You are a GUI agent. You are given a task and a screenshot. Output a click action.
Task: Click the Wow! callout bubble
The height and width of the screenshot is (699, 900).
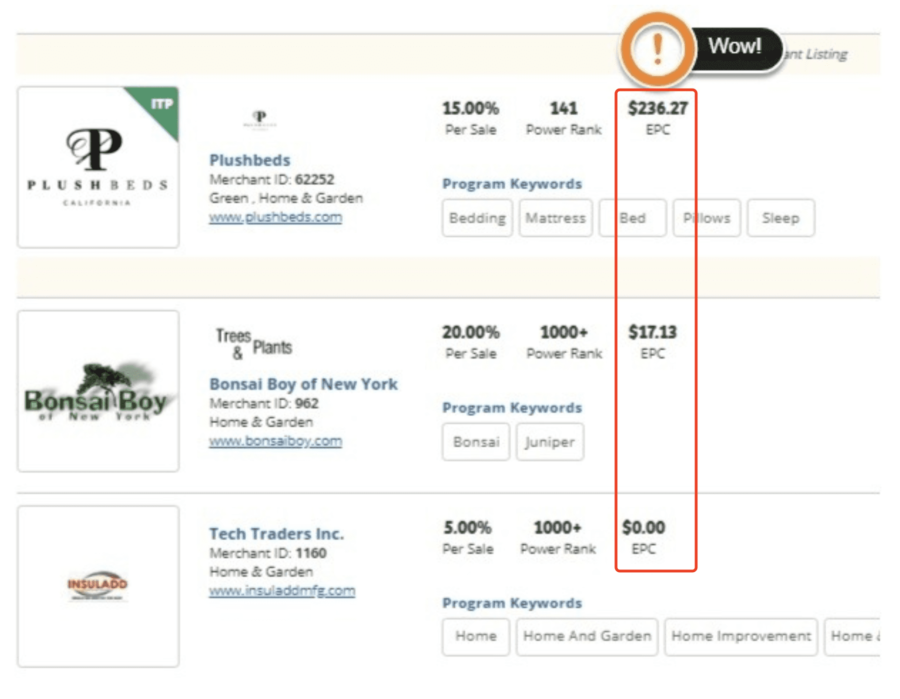click(737, 44)
